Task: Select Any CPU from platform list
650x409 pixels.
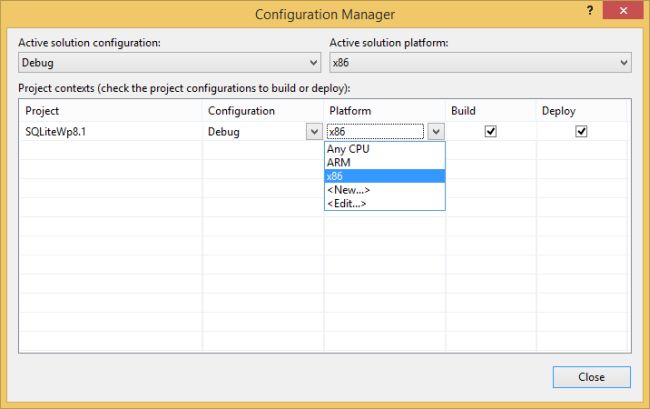Action: click(x=348, y=149)
